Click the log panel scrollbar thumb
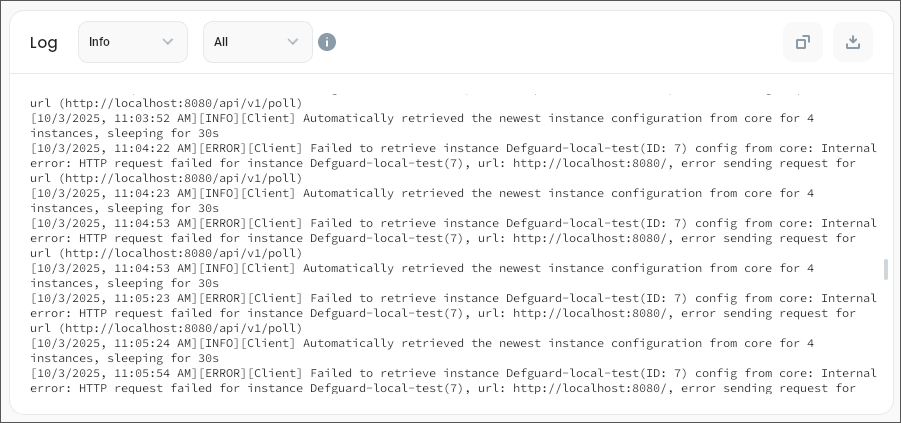 [886, 269]
